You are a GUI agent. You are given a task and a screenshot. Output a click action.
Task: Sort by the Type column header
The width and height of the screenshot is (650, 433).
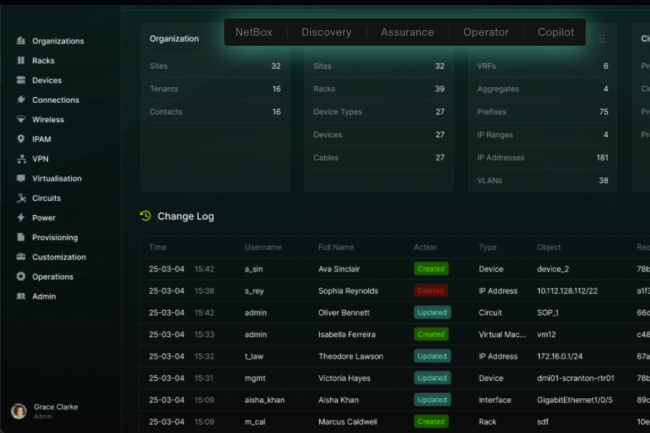click(x=487, y=247)
